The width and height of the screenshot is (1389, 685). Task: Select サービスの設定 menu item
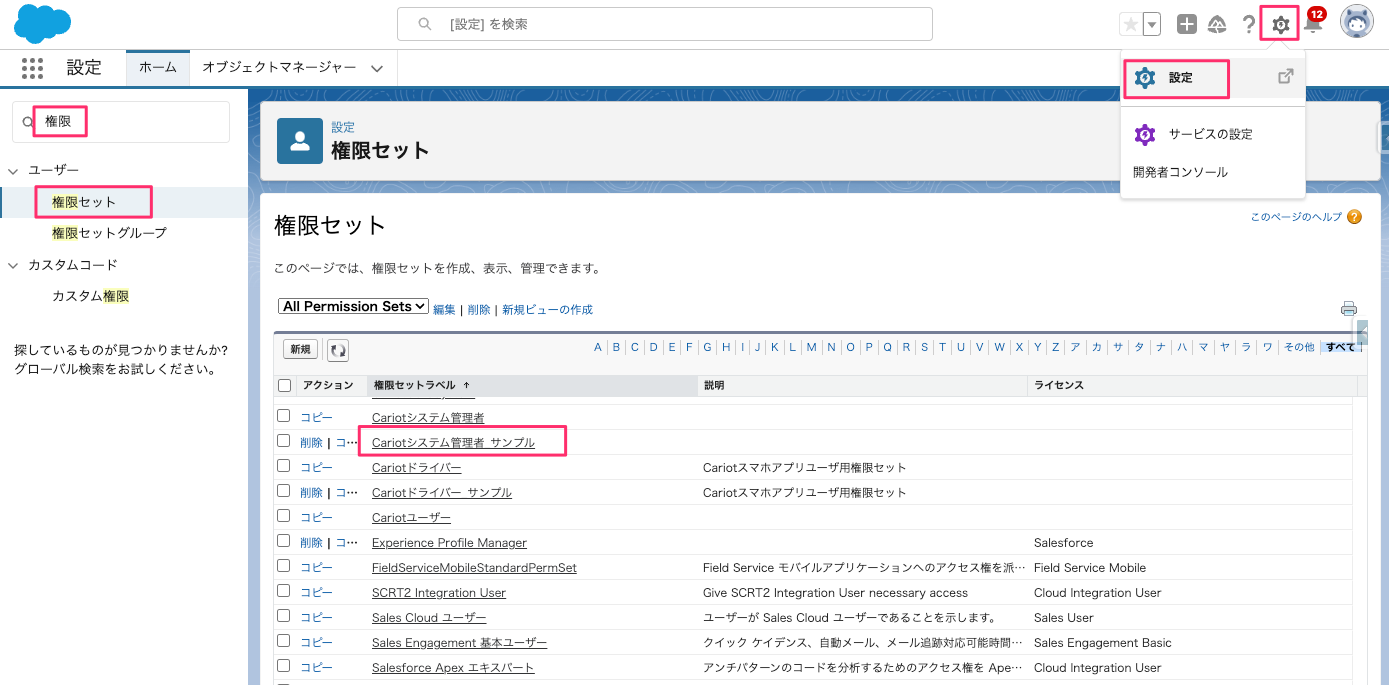tap(1210, 134)
